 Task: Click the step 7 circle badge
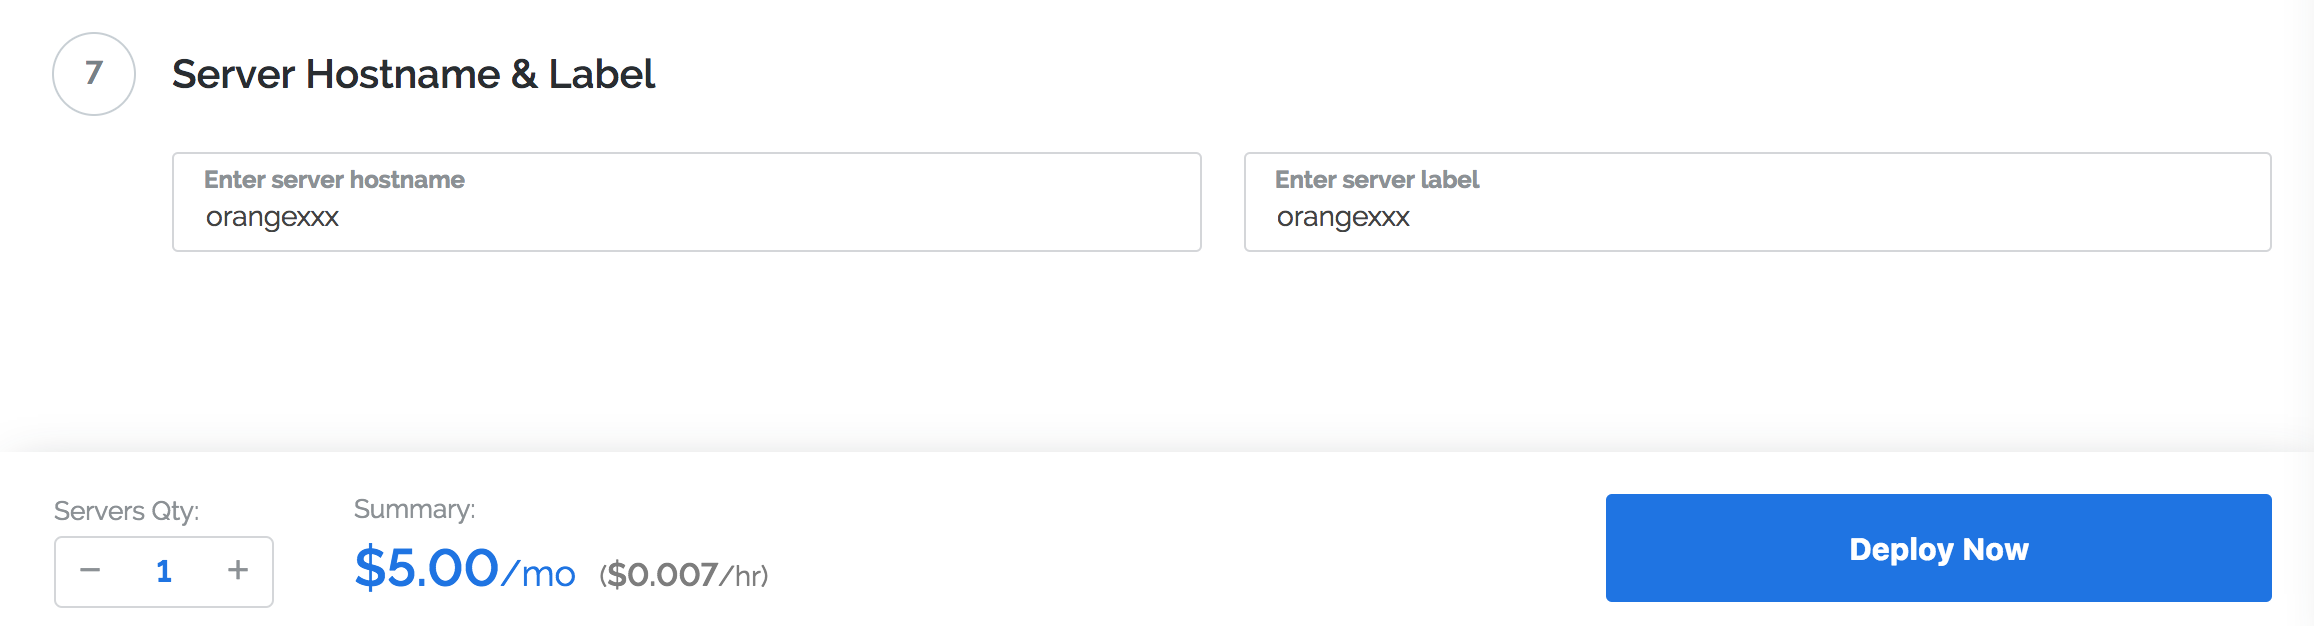click(94, 74)
